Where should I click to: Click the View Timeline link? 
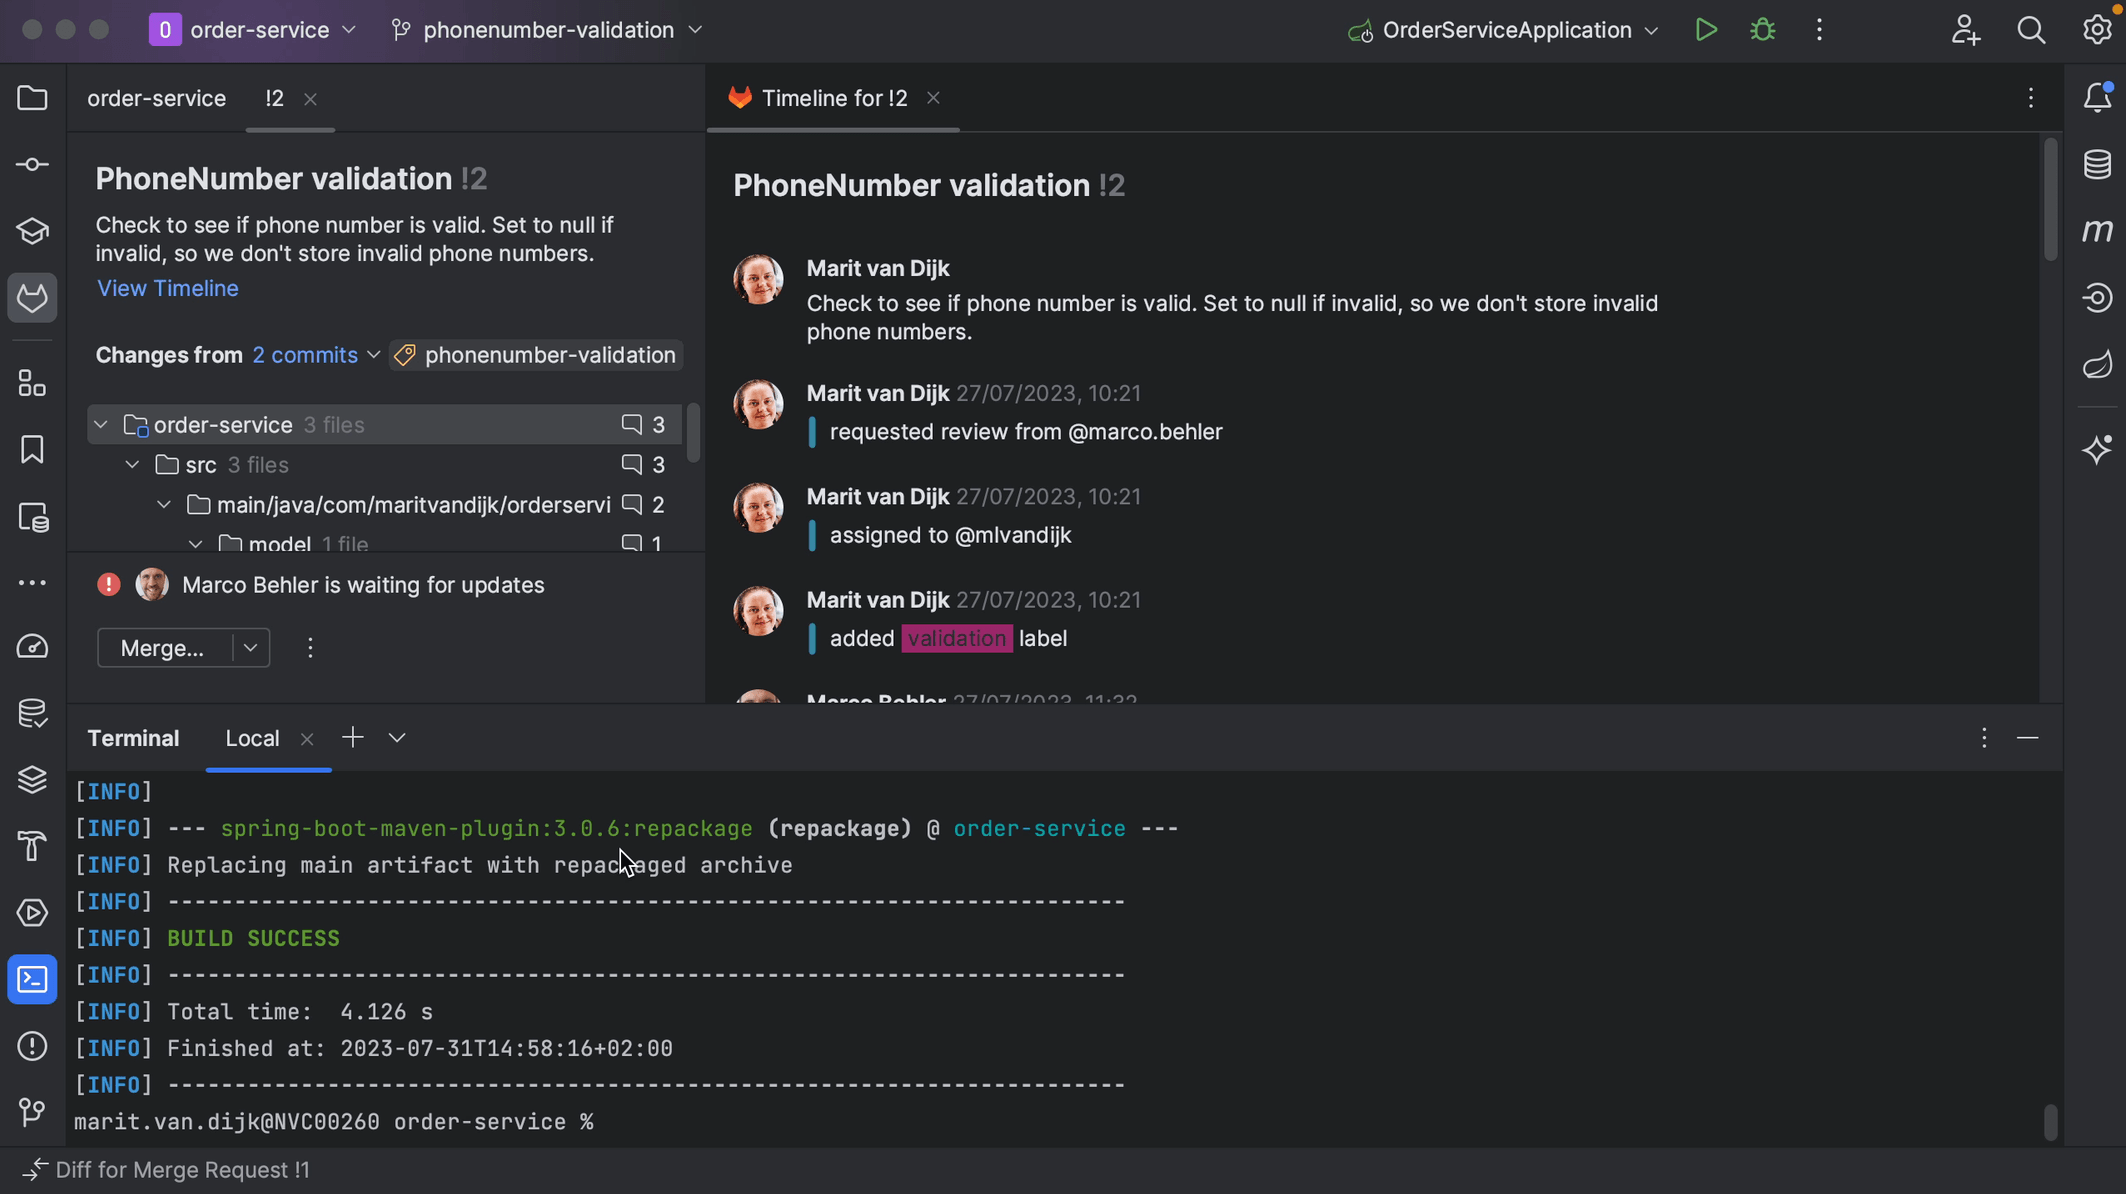tap(167, 288)
